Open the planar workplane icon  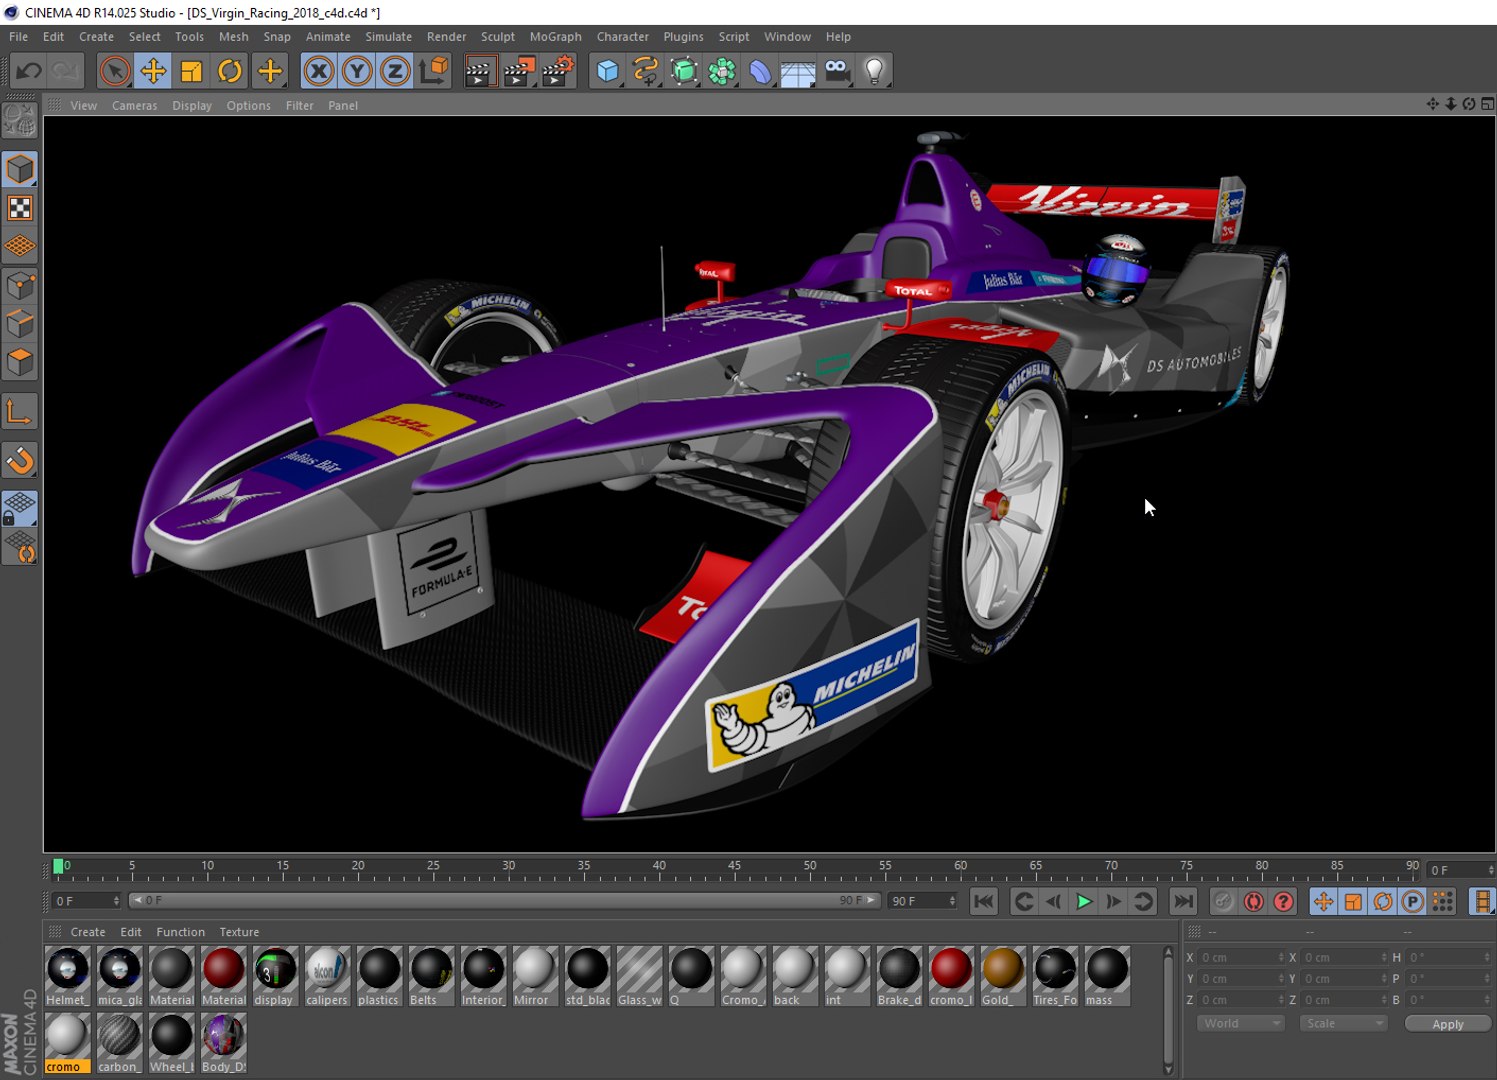tap(20, 547)
